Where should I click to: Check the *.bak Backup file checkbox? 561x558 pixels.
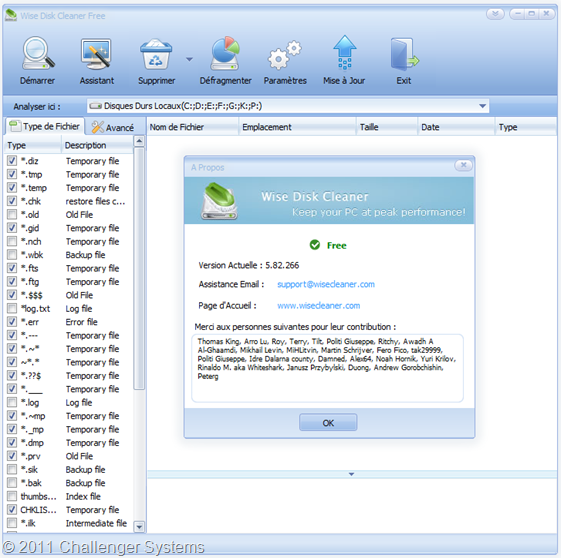tap(12, 483)
